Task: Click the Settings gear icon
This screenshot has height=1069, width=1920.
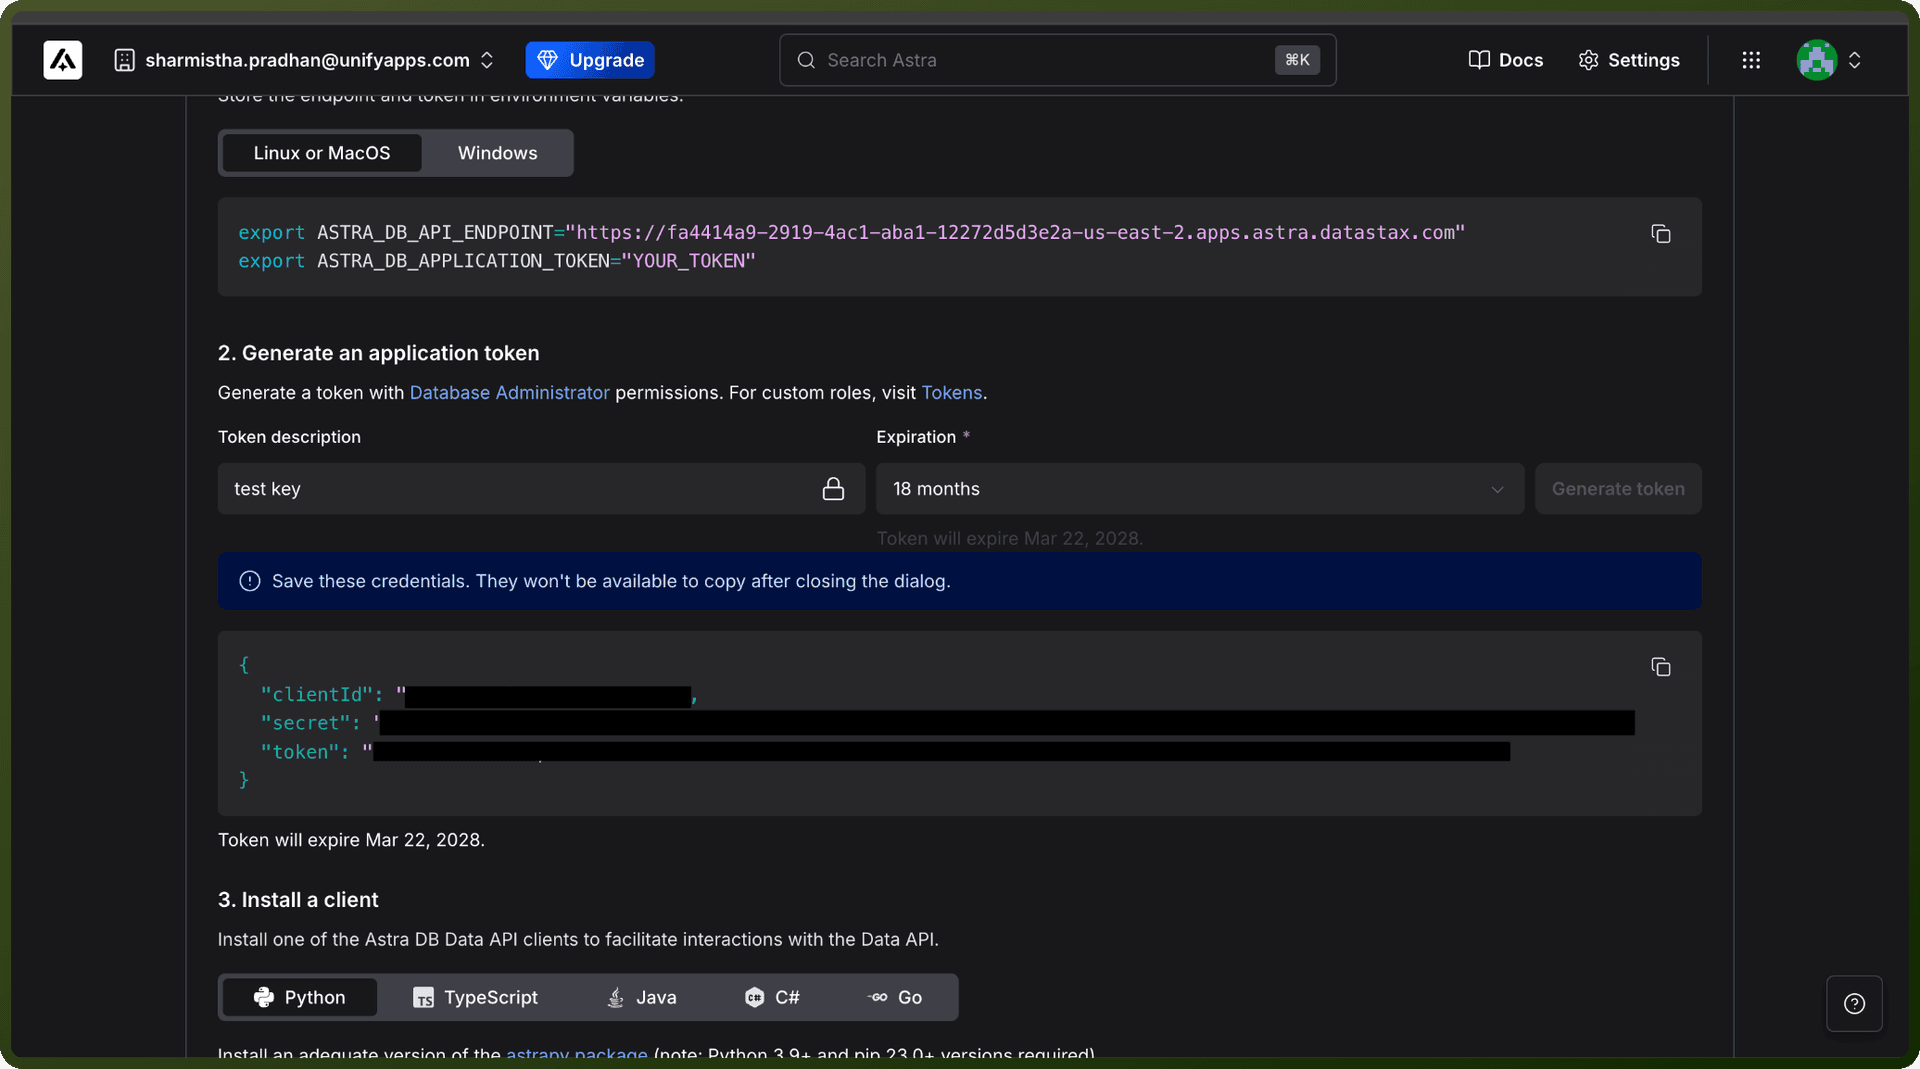Action: [1588, 60]
